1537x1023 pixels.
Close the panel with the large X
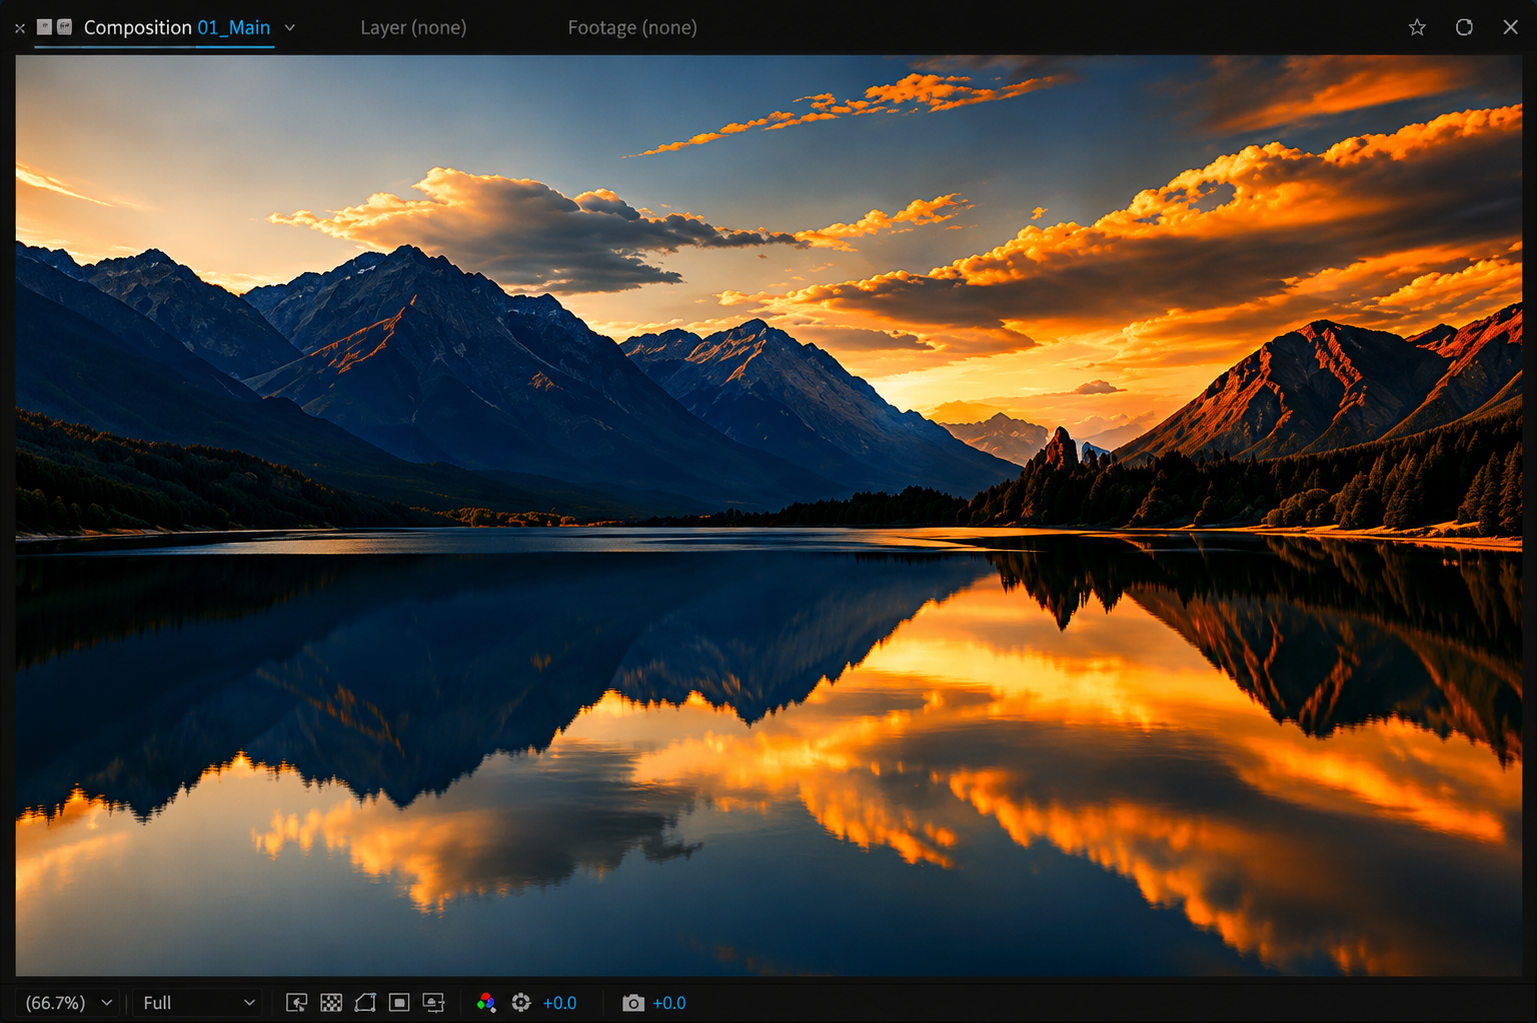click(1510, 27)
